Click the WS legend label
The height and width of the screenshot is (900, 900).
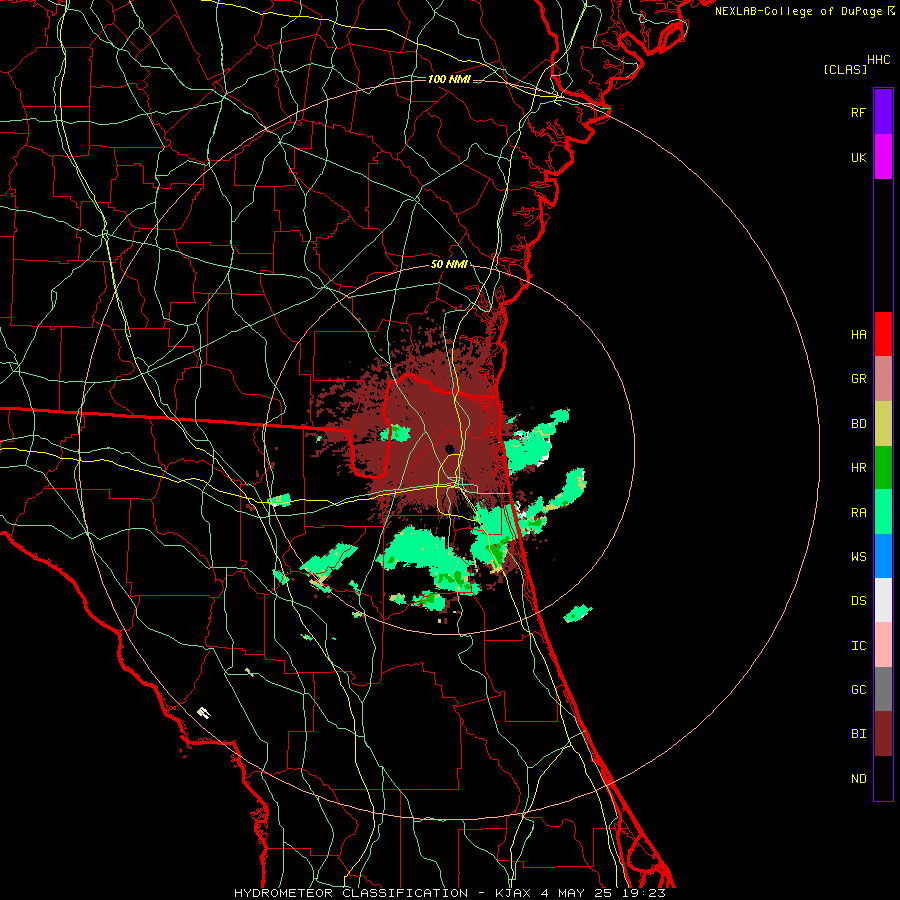click(x=858, y=557)
